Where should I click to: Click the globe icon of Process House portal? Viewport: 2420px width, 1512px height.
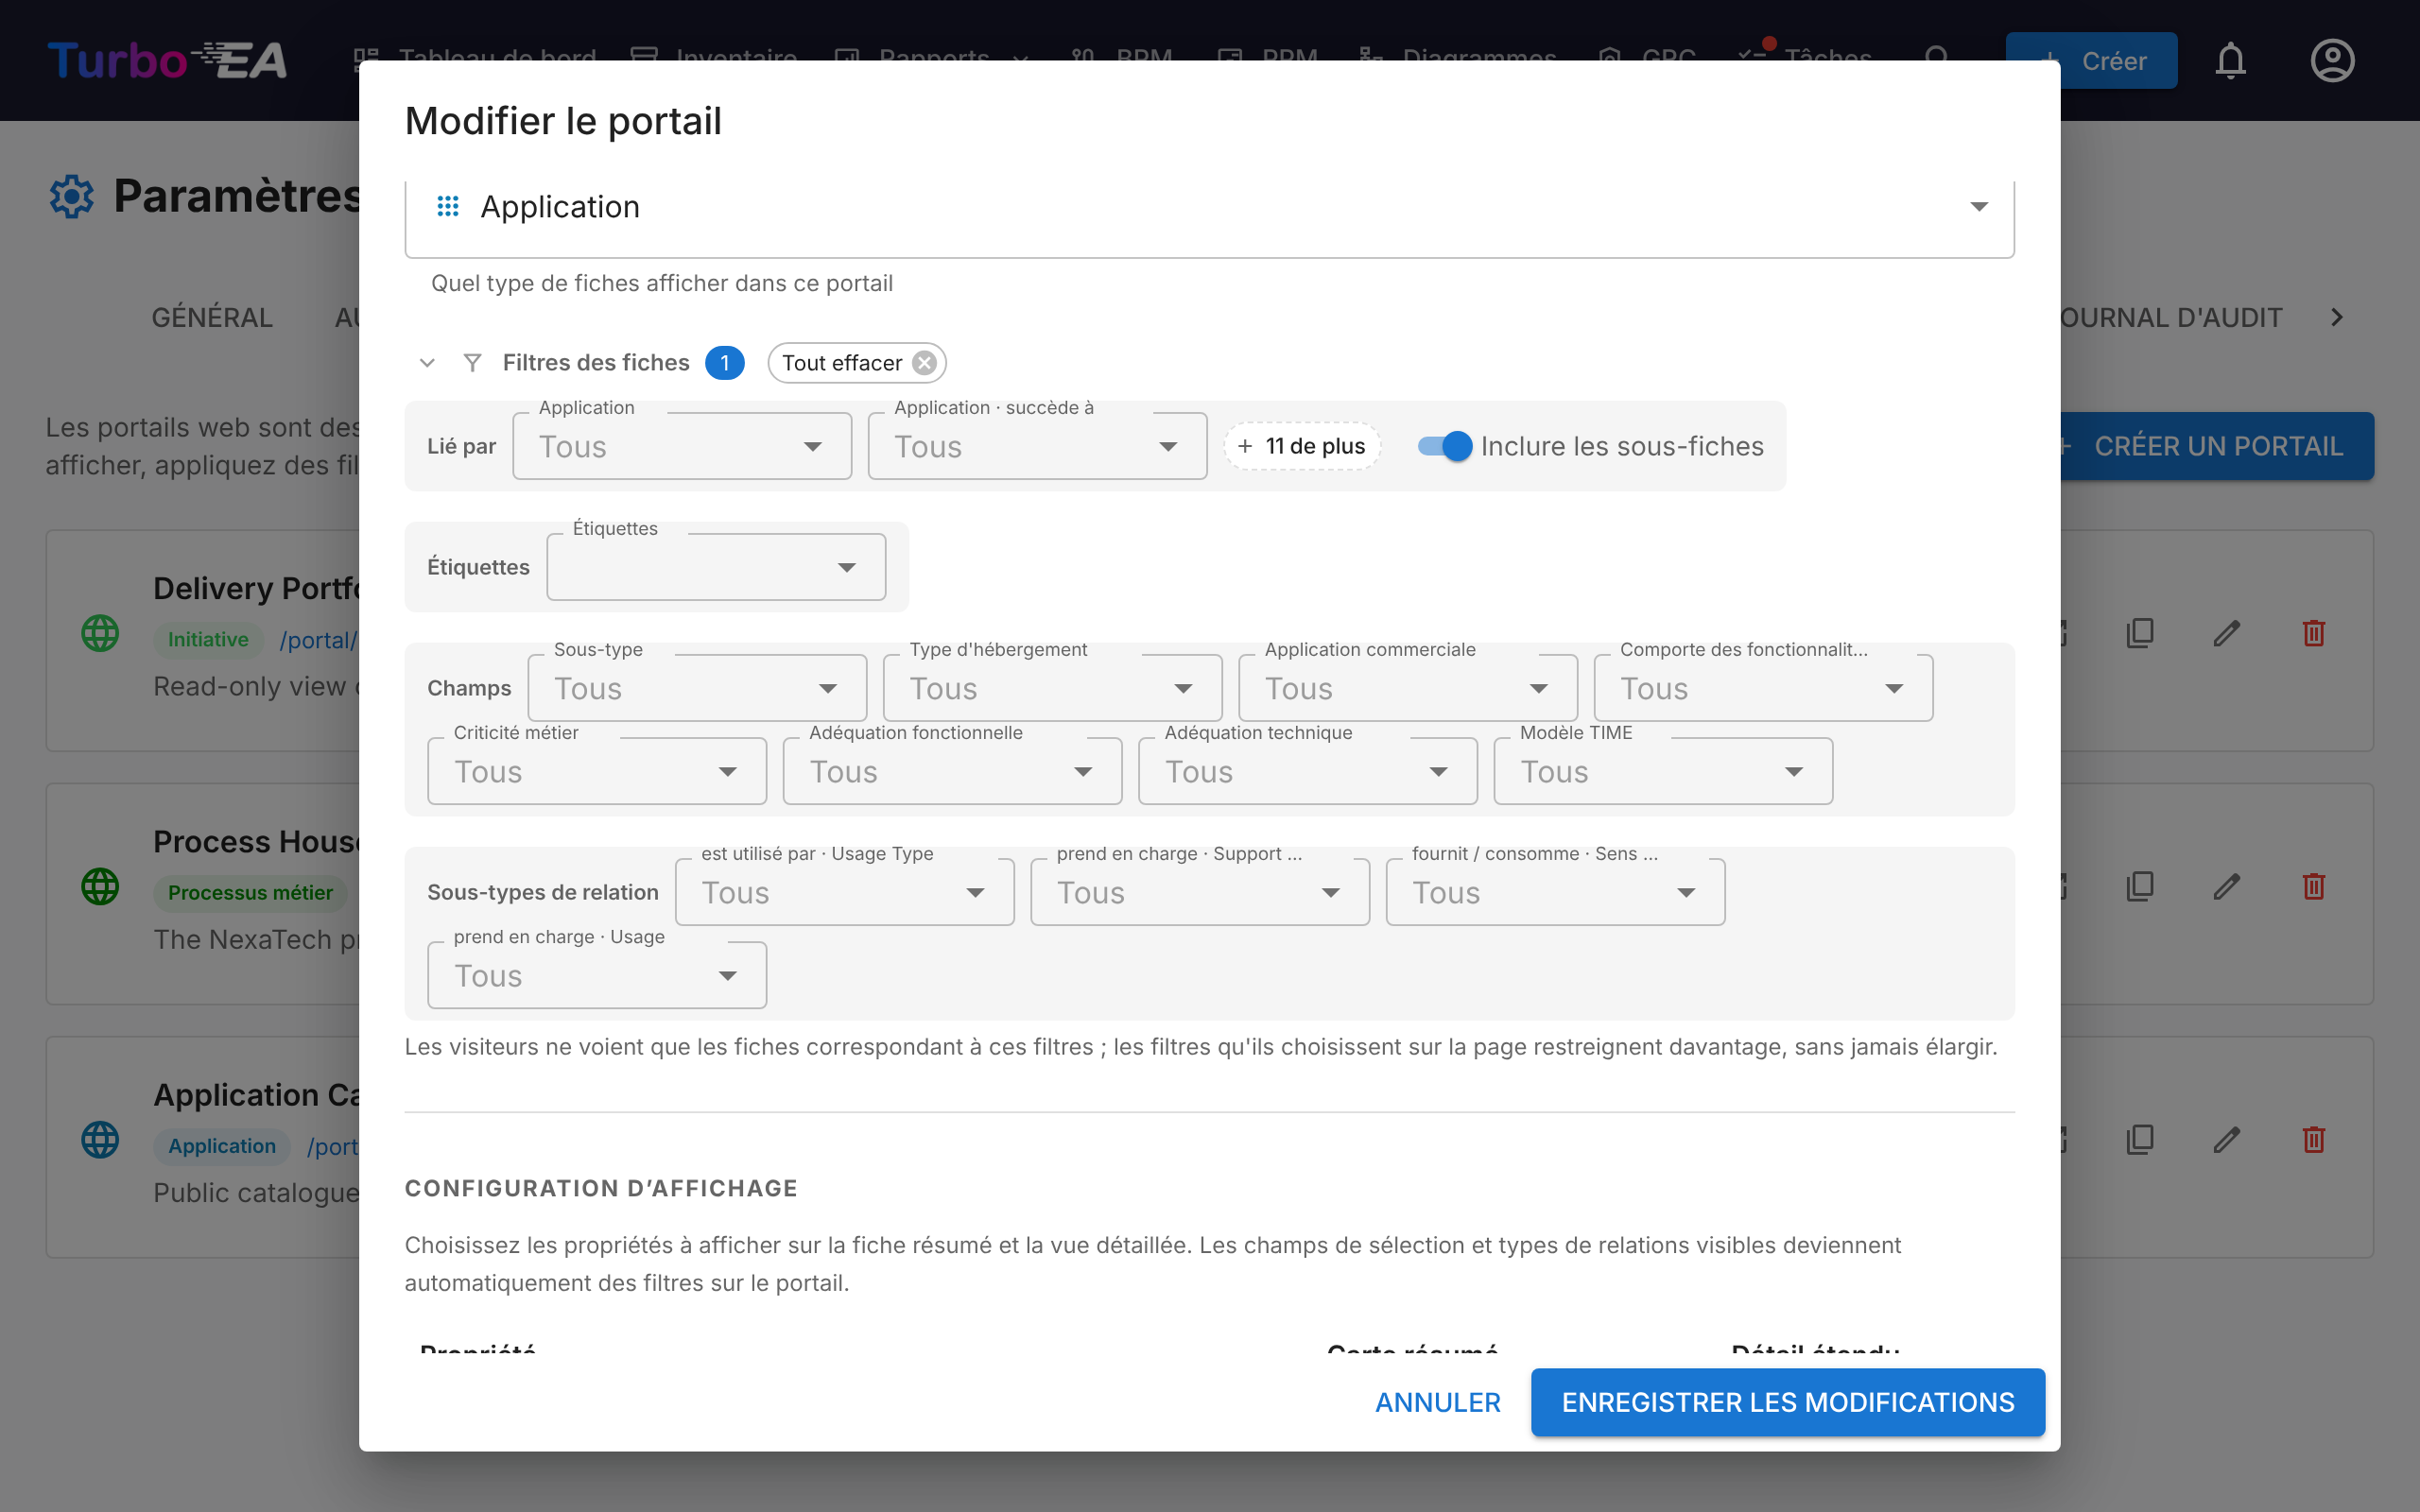click(100, 886)
